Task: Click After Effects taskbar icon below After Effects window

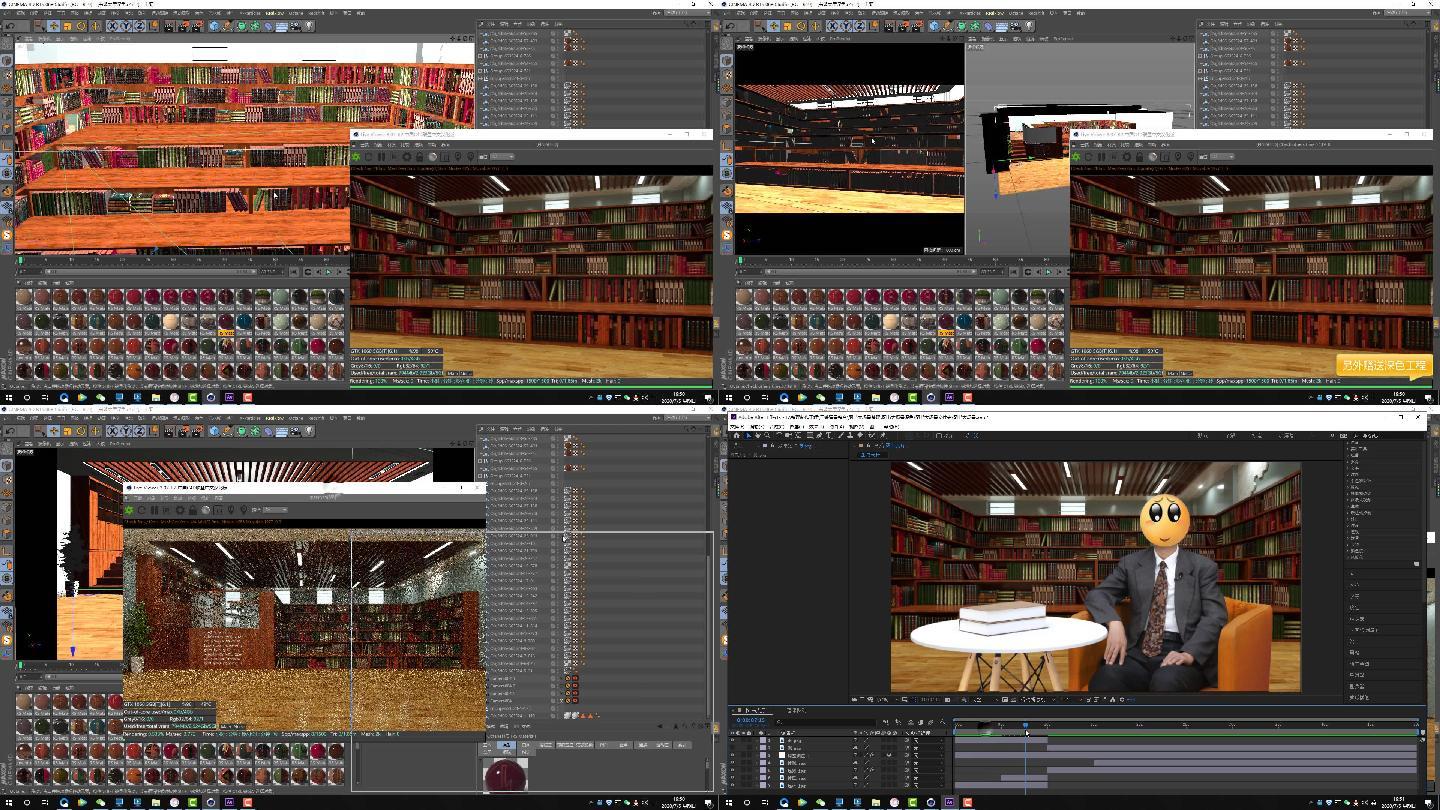Action: 949,803
